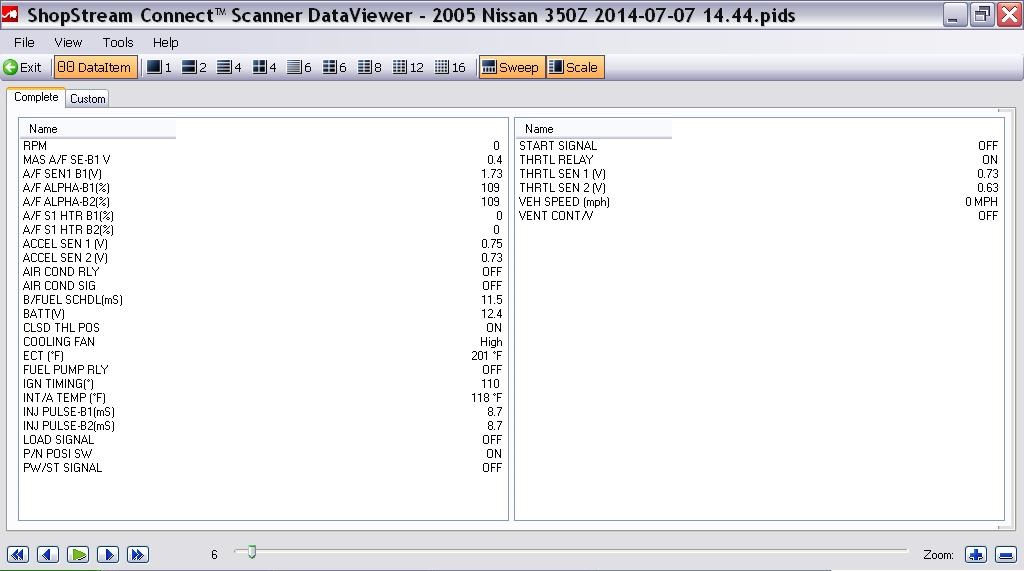Select the ACCEL SEN 2 (V) row

pos(263,257)
